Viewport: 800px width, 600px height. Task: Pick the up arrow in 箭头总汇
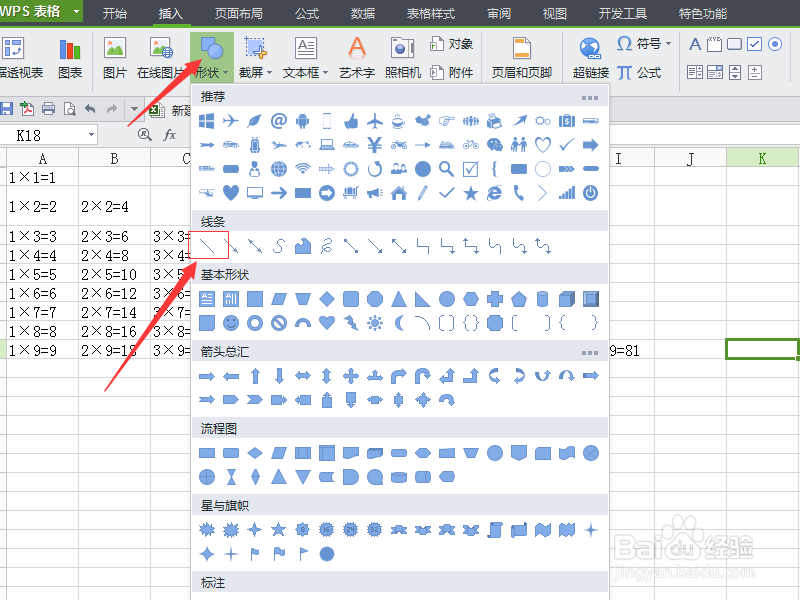click(x=255, y=377)
